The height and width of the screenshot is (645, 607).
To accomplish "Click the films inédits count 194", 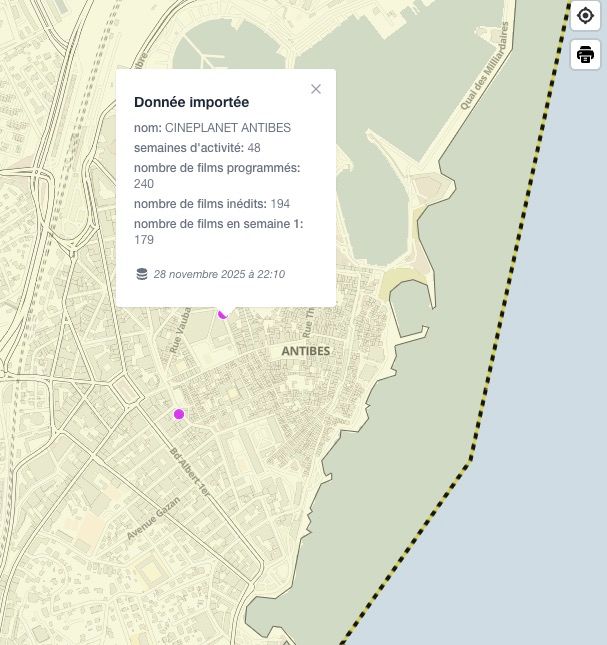I will click(280, 204).
